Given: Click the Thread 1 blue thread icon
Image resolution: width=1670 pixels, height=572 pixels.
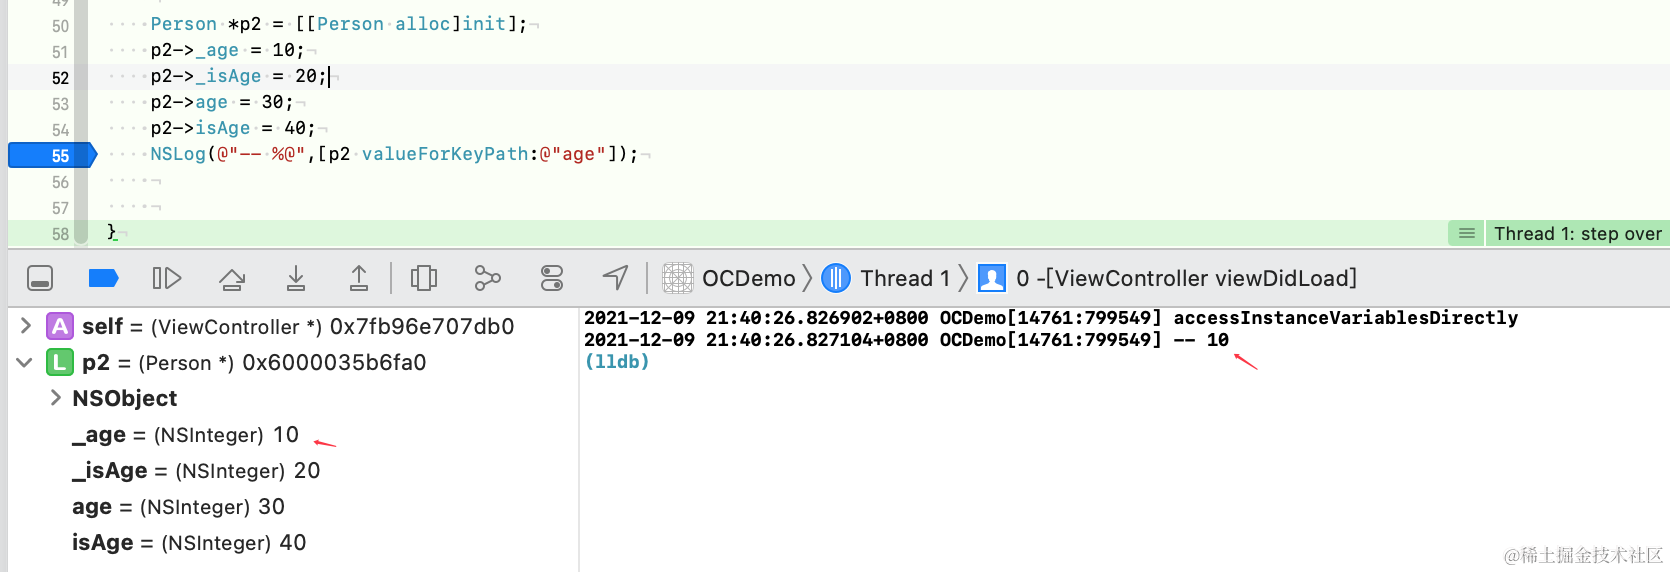Looking at the screenshot, I should pyautogui.click(x=836, y=278).
